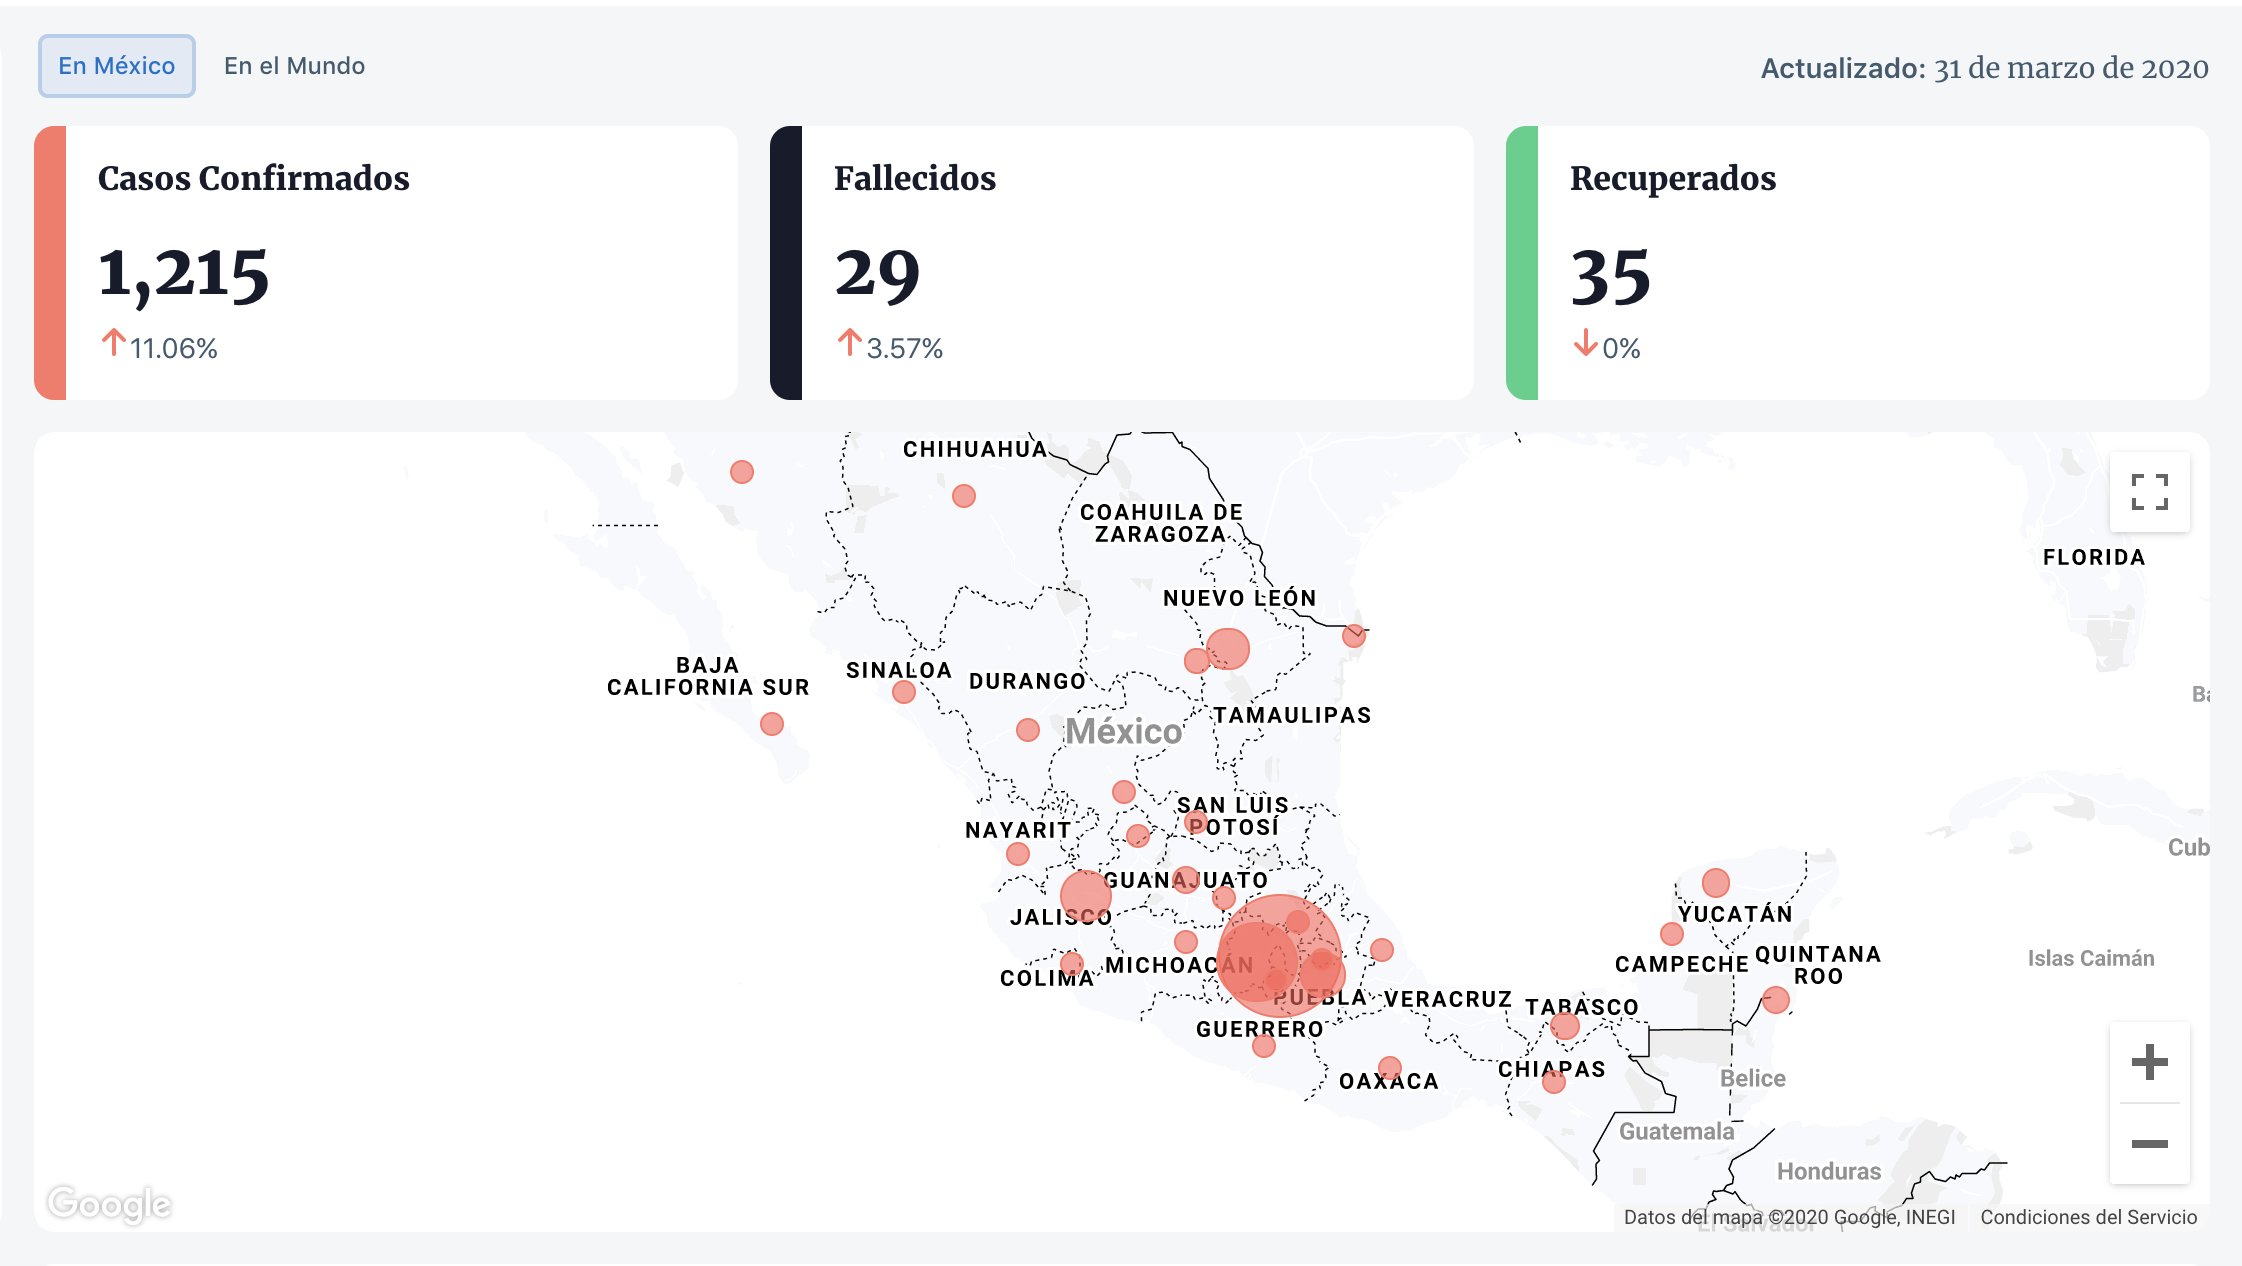Click the Recuperados card
Image resolution: width=2242 pixels, height=1266 pixels.
pyautogui.click(x=1858, y=263)
